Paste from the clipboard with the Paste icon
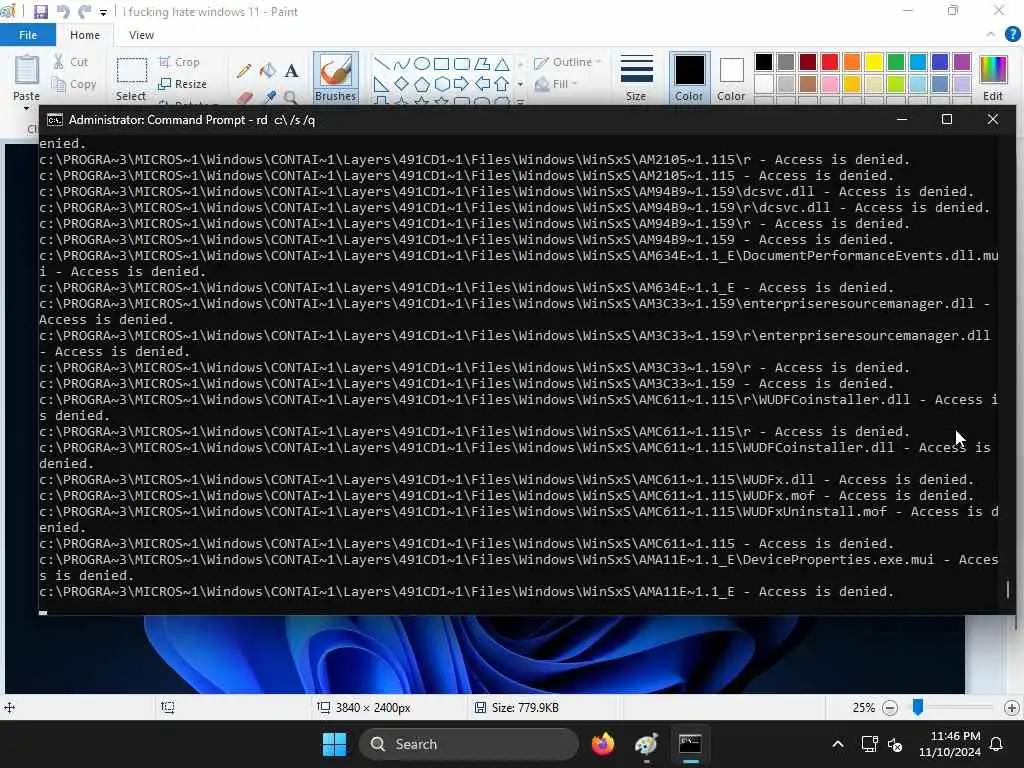The image size is (1024, 768). pos(27,71)
